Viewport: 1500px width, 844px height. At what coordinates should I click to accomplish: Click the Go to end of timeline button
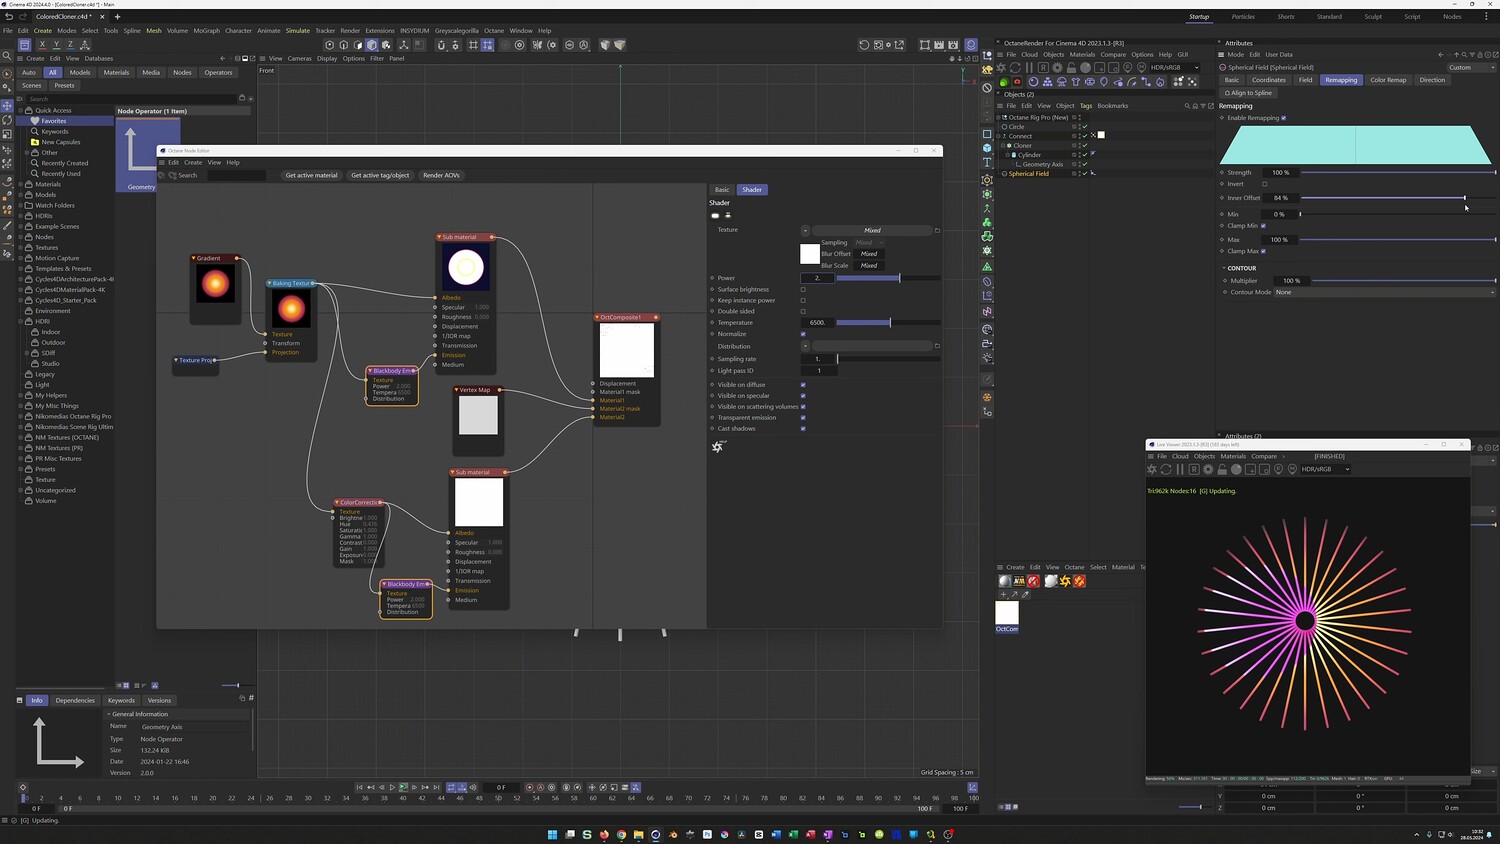pos(436,787)
